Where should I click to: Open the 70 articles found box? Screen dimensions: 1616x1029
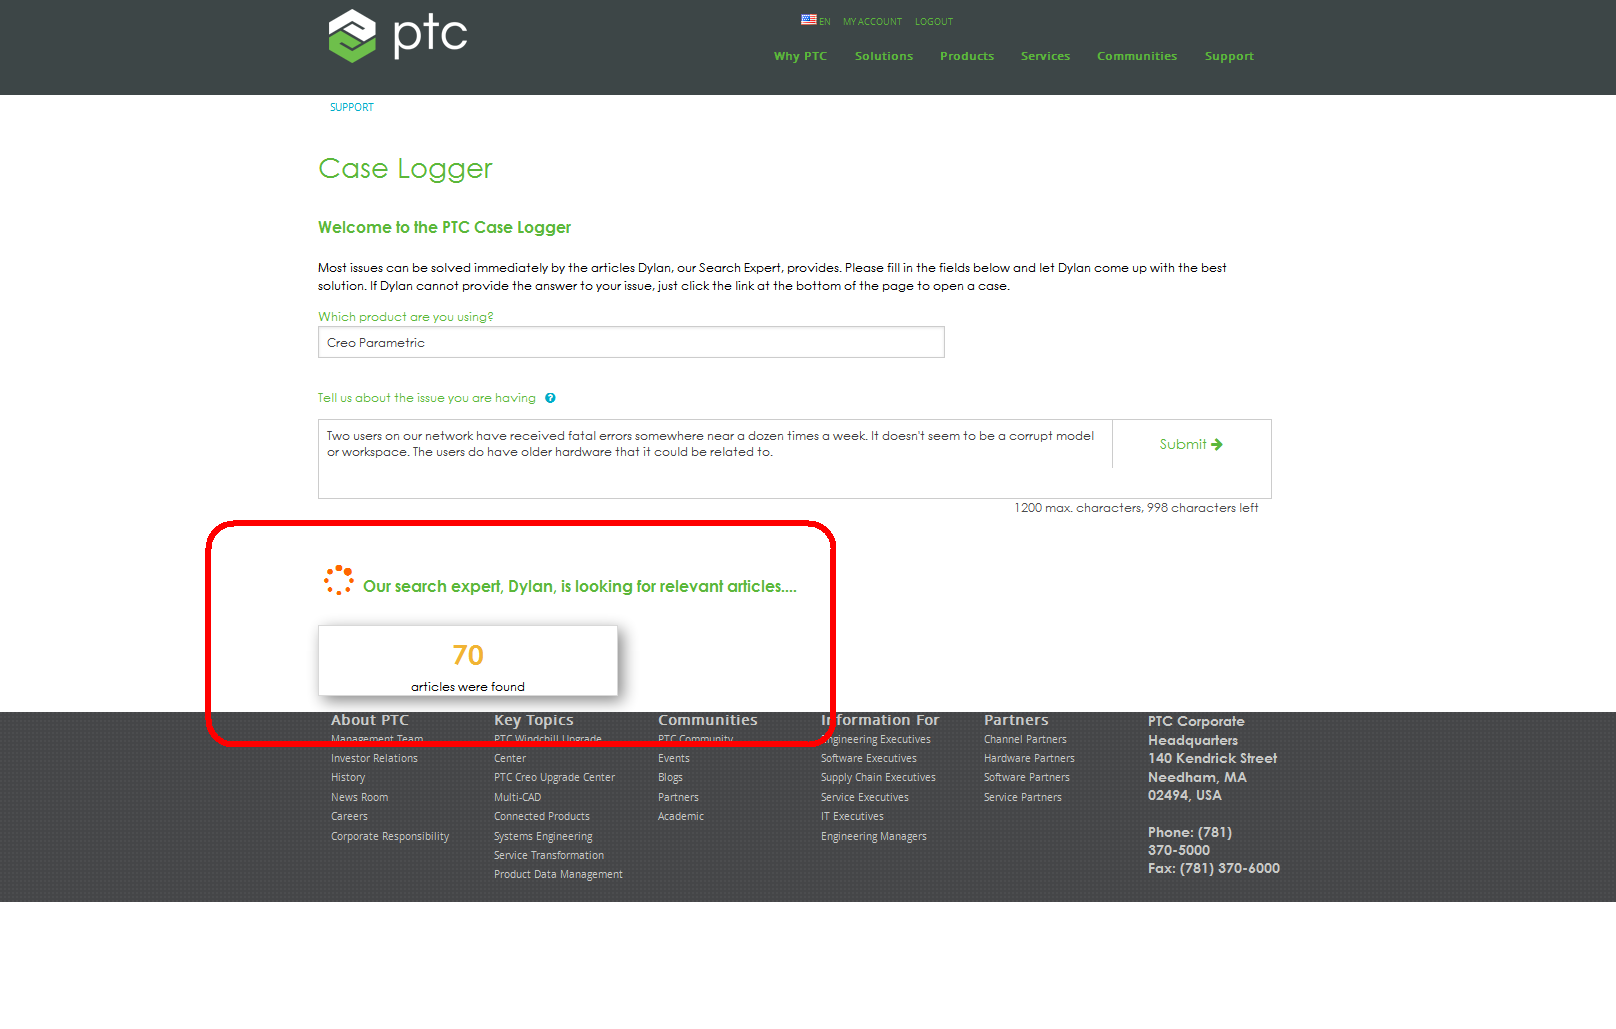pos(468,661)
